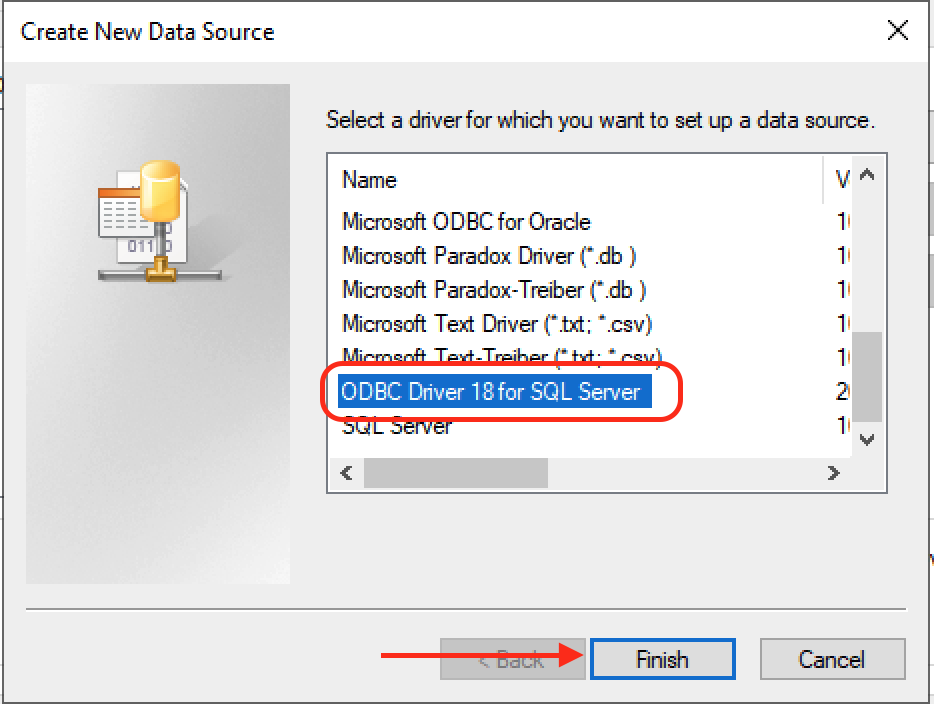Viewport: 934px width, 704px height.
Task: Click the Finish button
Action: pos(662,659)
